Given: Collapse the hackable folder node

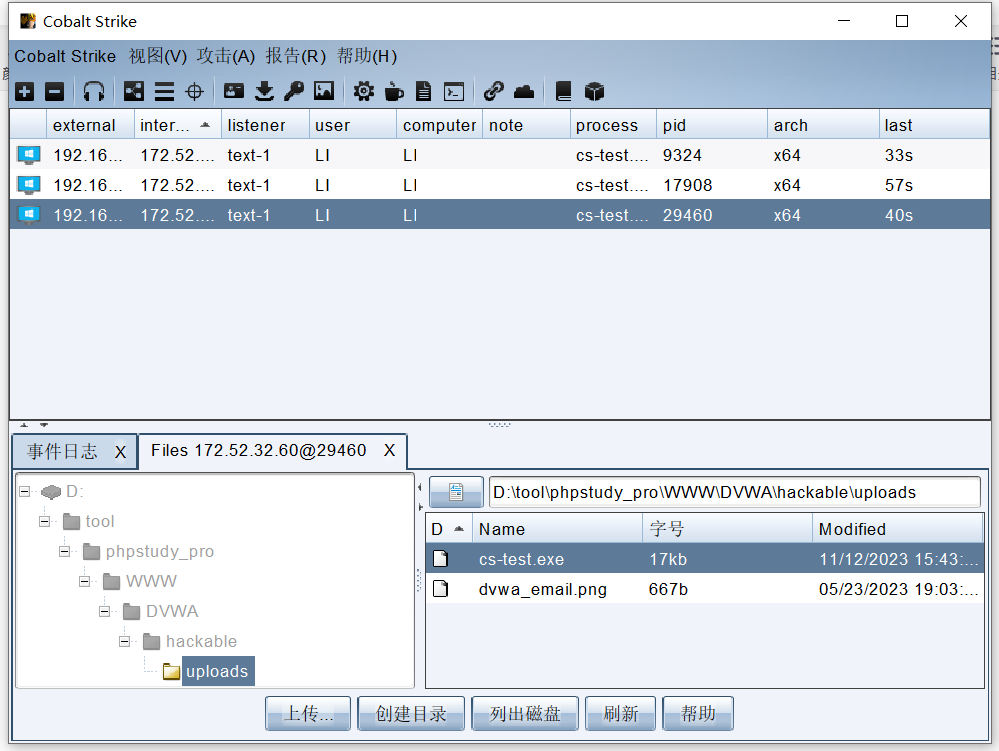Looking at the screenshot, I should click(x=124, y=641).
